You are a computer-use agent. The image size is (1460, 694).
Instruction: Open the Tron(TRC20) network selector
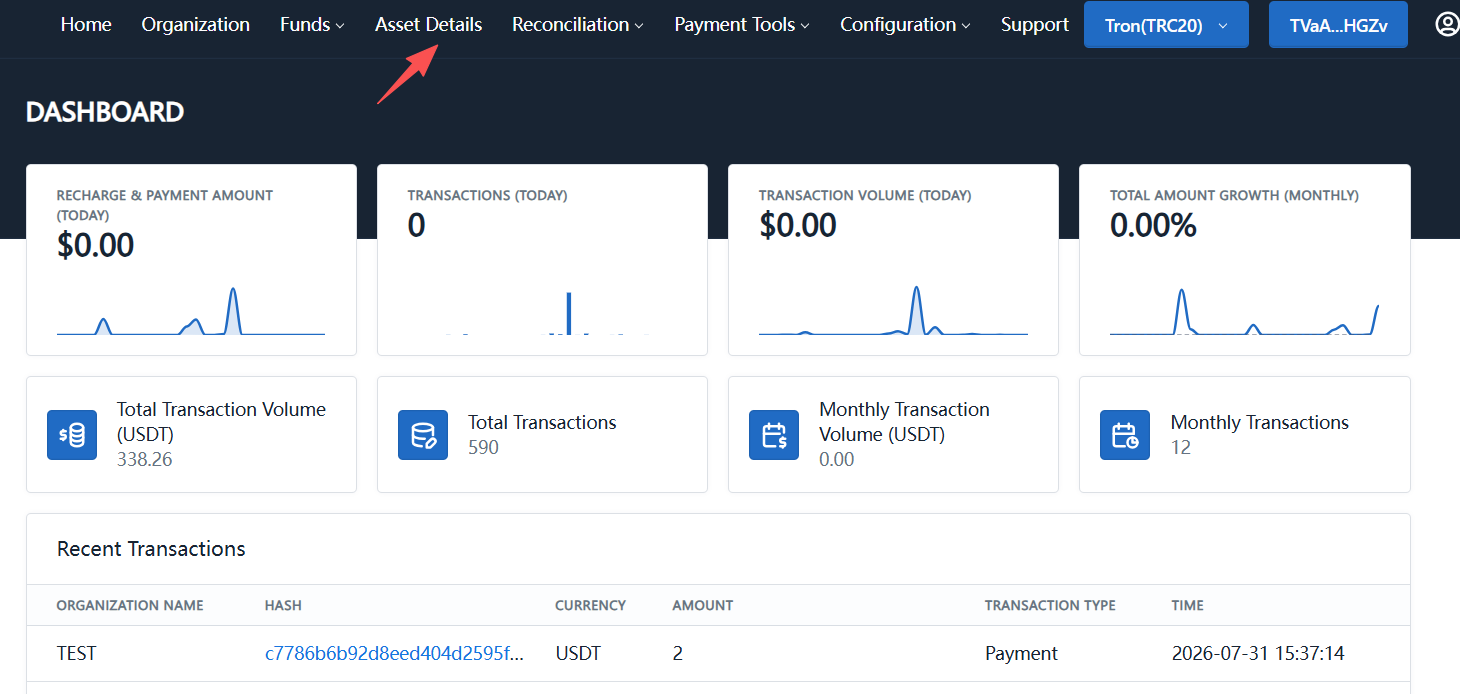coord(1166,25)
